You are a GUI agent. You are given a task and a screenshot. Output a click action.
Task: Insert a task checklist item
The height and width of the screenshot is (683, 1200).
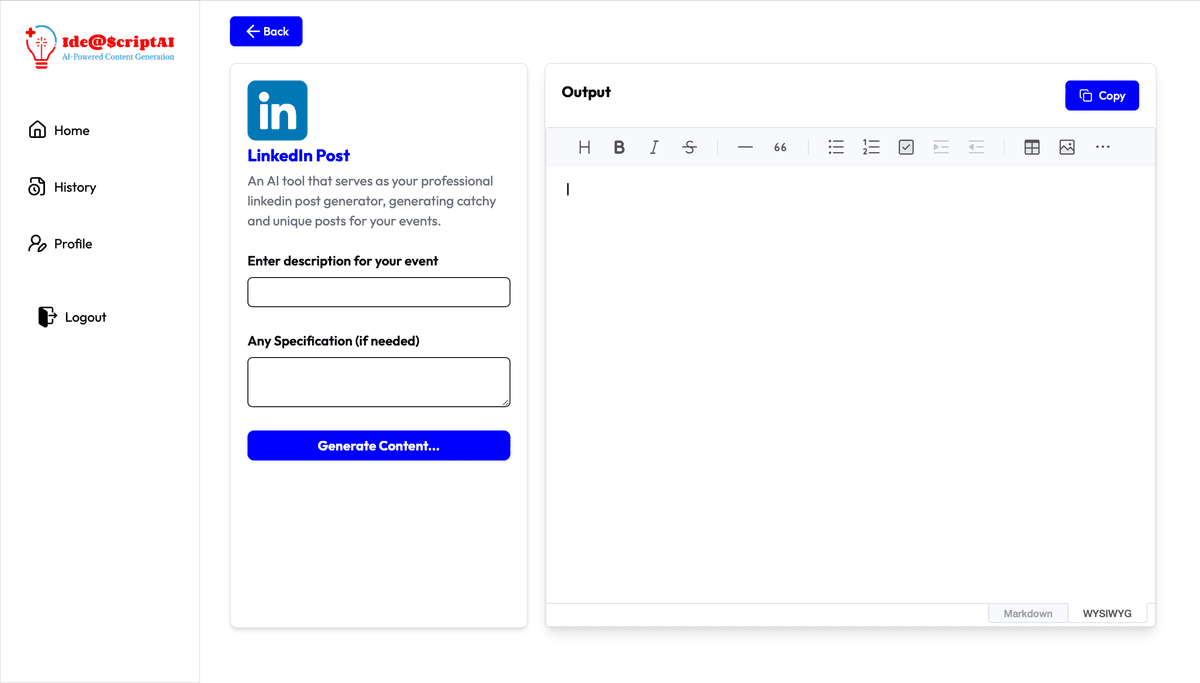(x=906, y=147)
